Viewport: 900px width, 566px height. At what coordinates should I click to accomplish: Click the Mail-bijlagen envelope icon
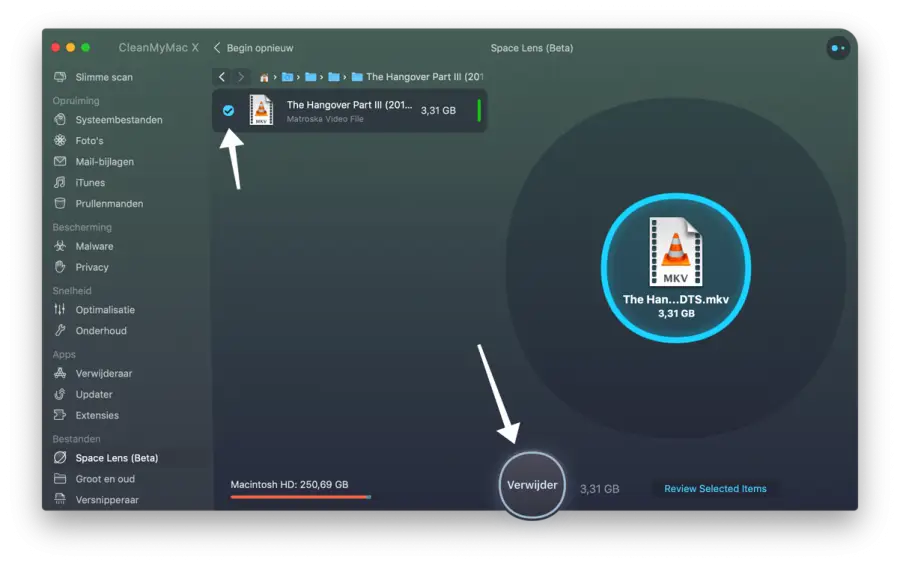60,161
